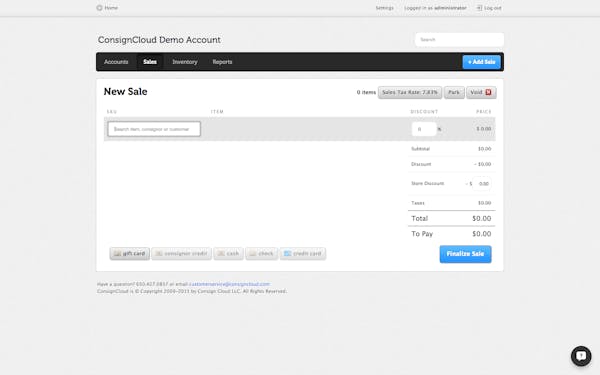This screenshot has width=600, height=375.
Task: Click the Void button label
Action: [476, 92]
